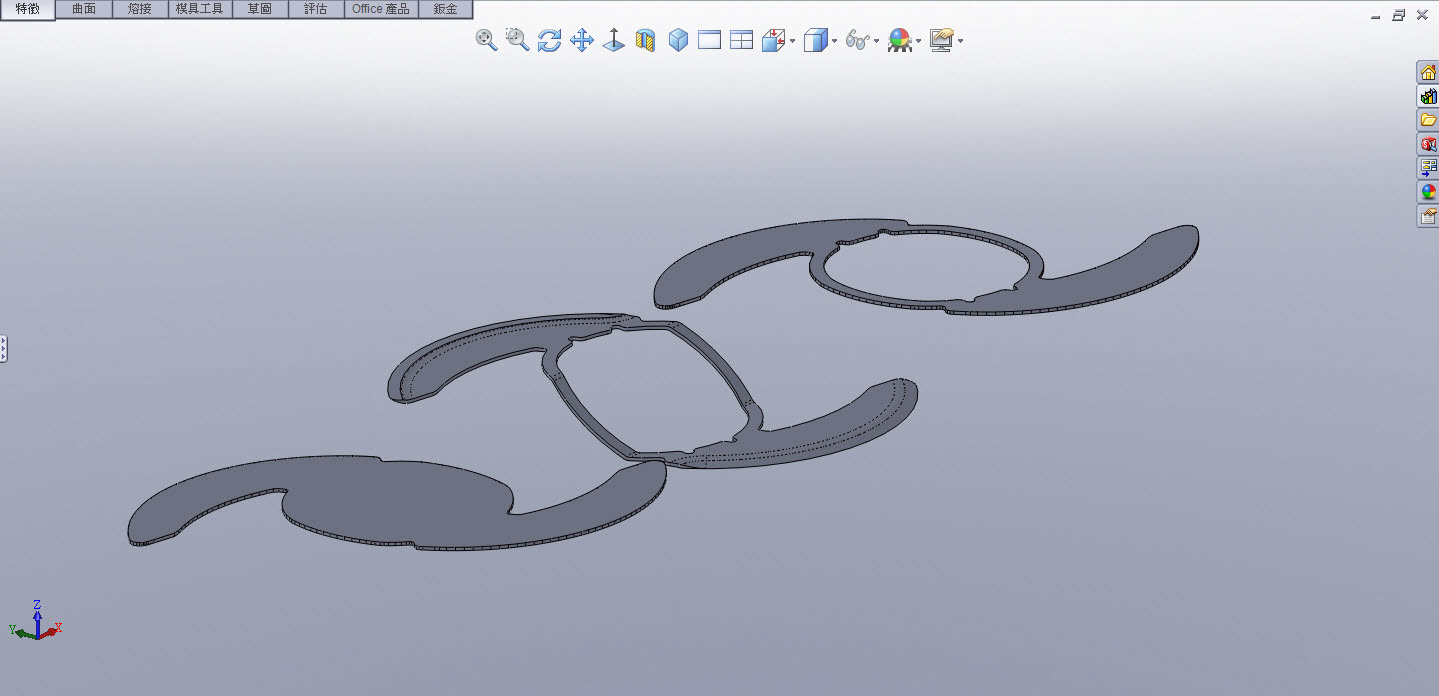Viewport: 1439px width, 696px height.
Task: Click the Hide/Show Items glasses icon
Action: (x=857, y=40)
